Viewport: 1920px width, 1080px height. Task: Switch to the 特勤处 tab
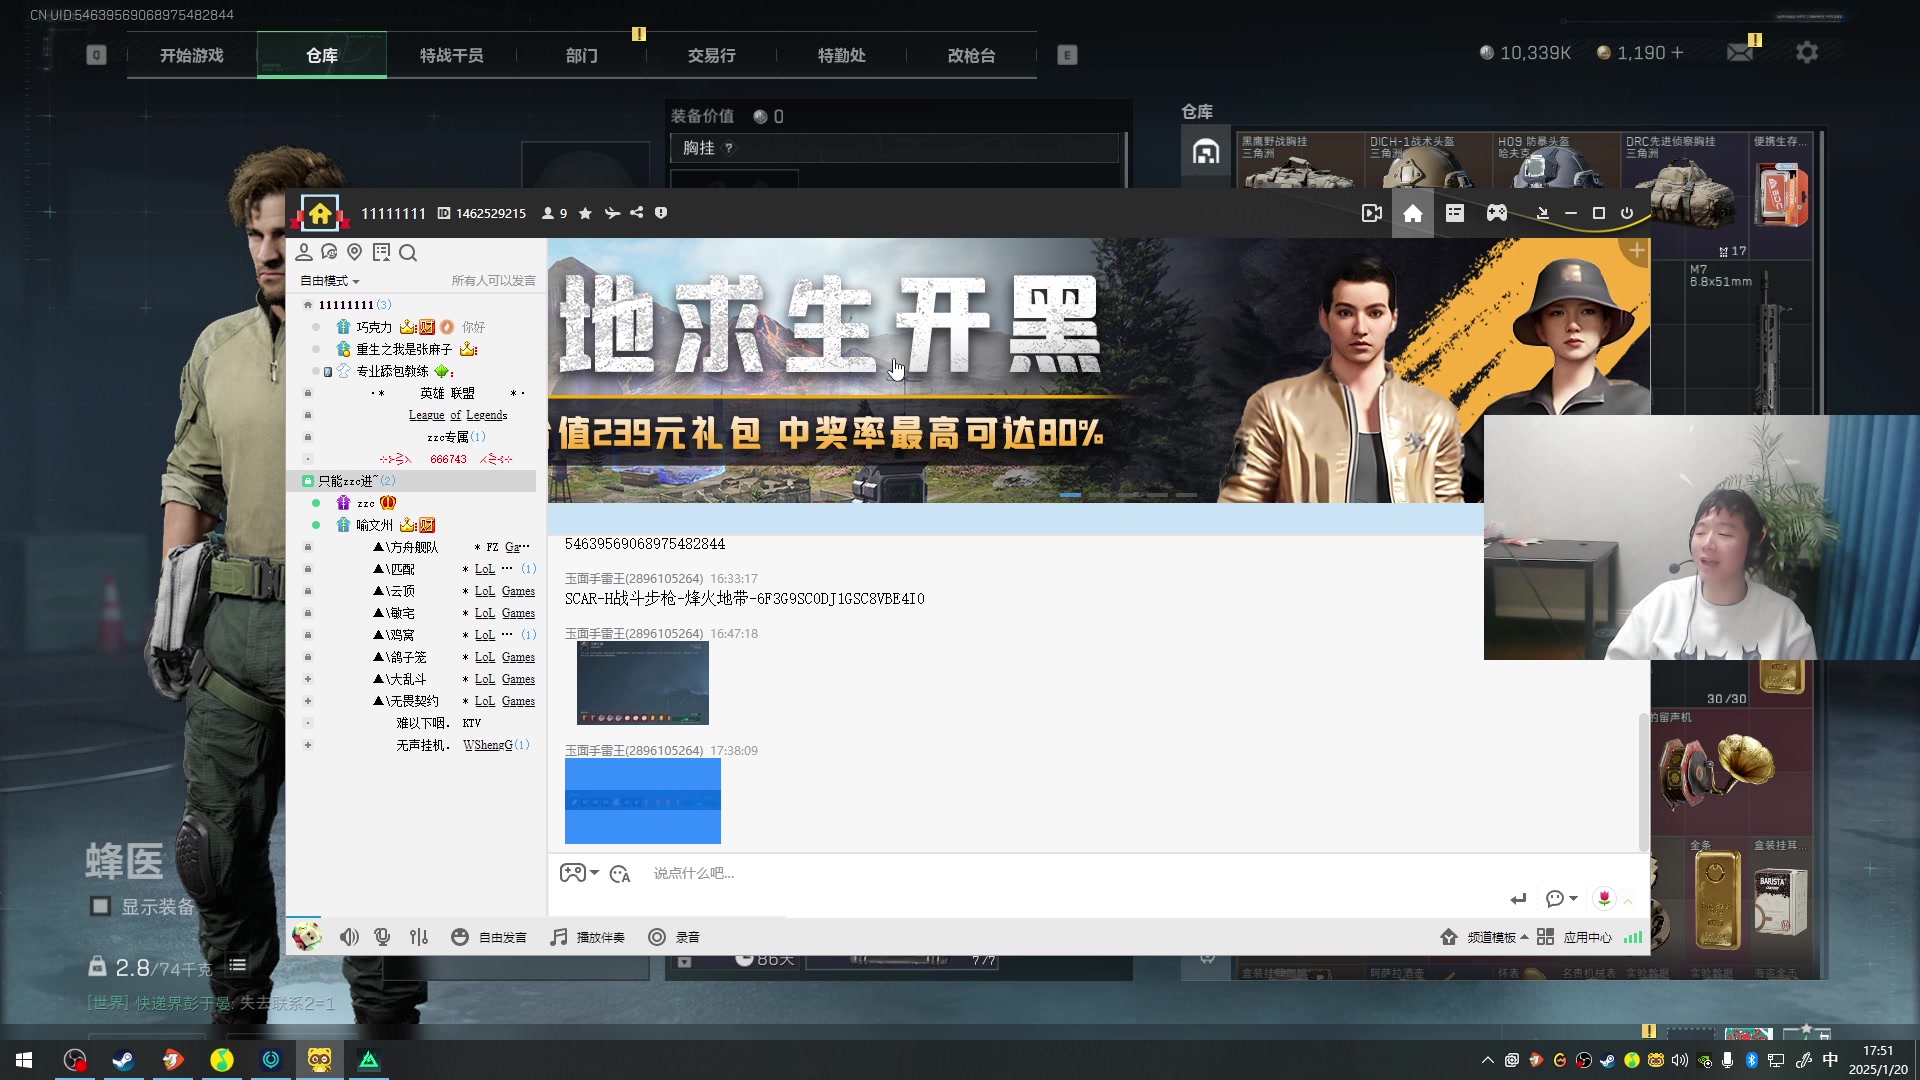(x=842, y=55)
